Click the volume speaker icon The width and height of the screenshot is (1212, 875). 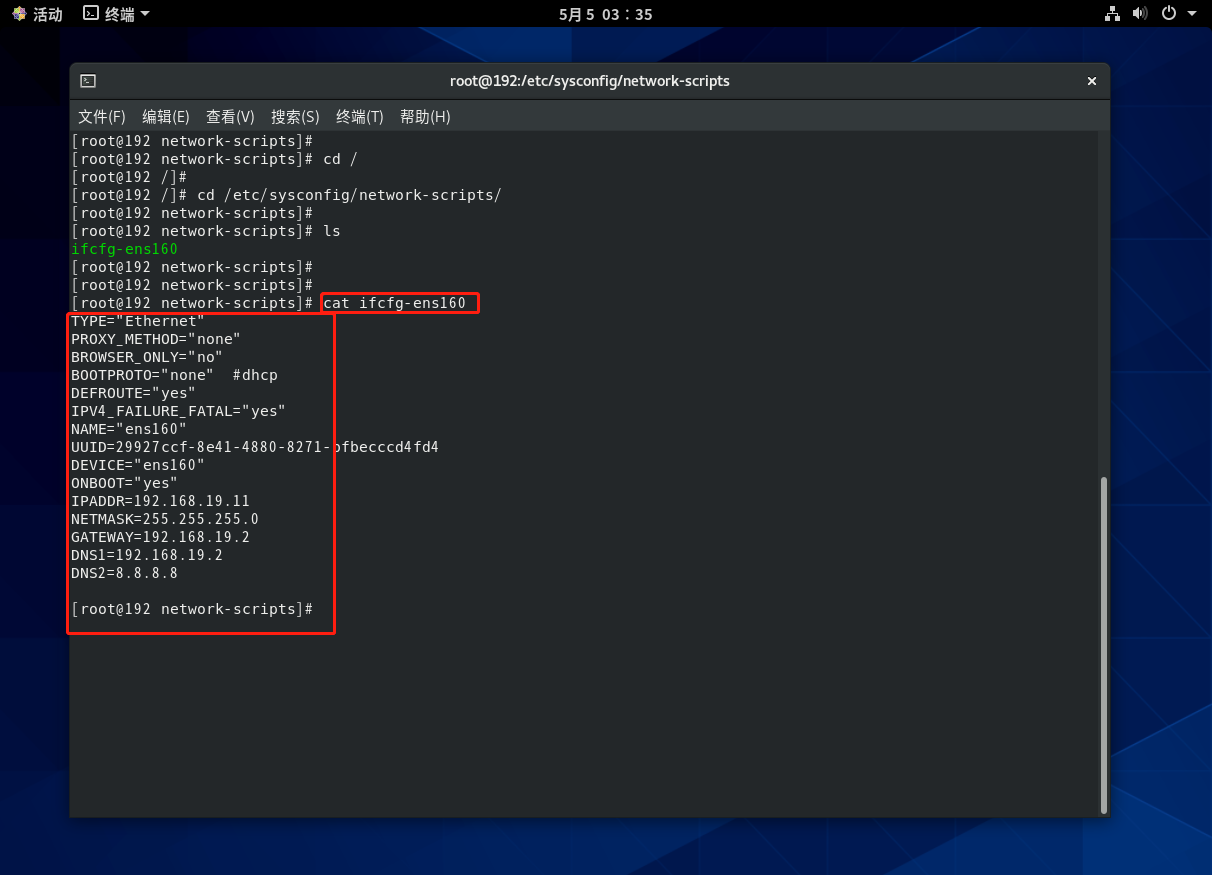pos(1139,14)
